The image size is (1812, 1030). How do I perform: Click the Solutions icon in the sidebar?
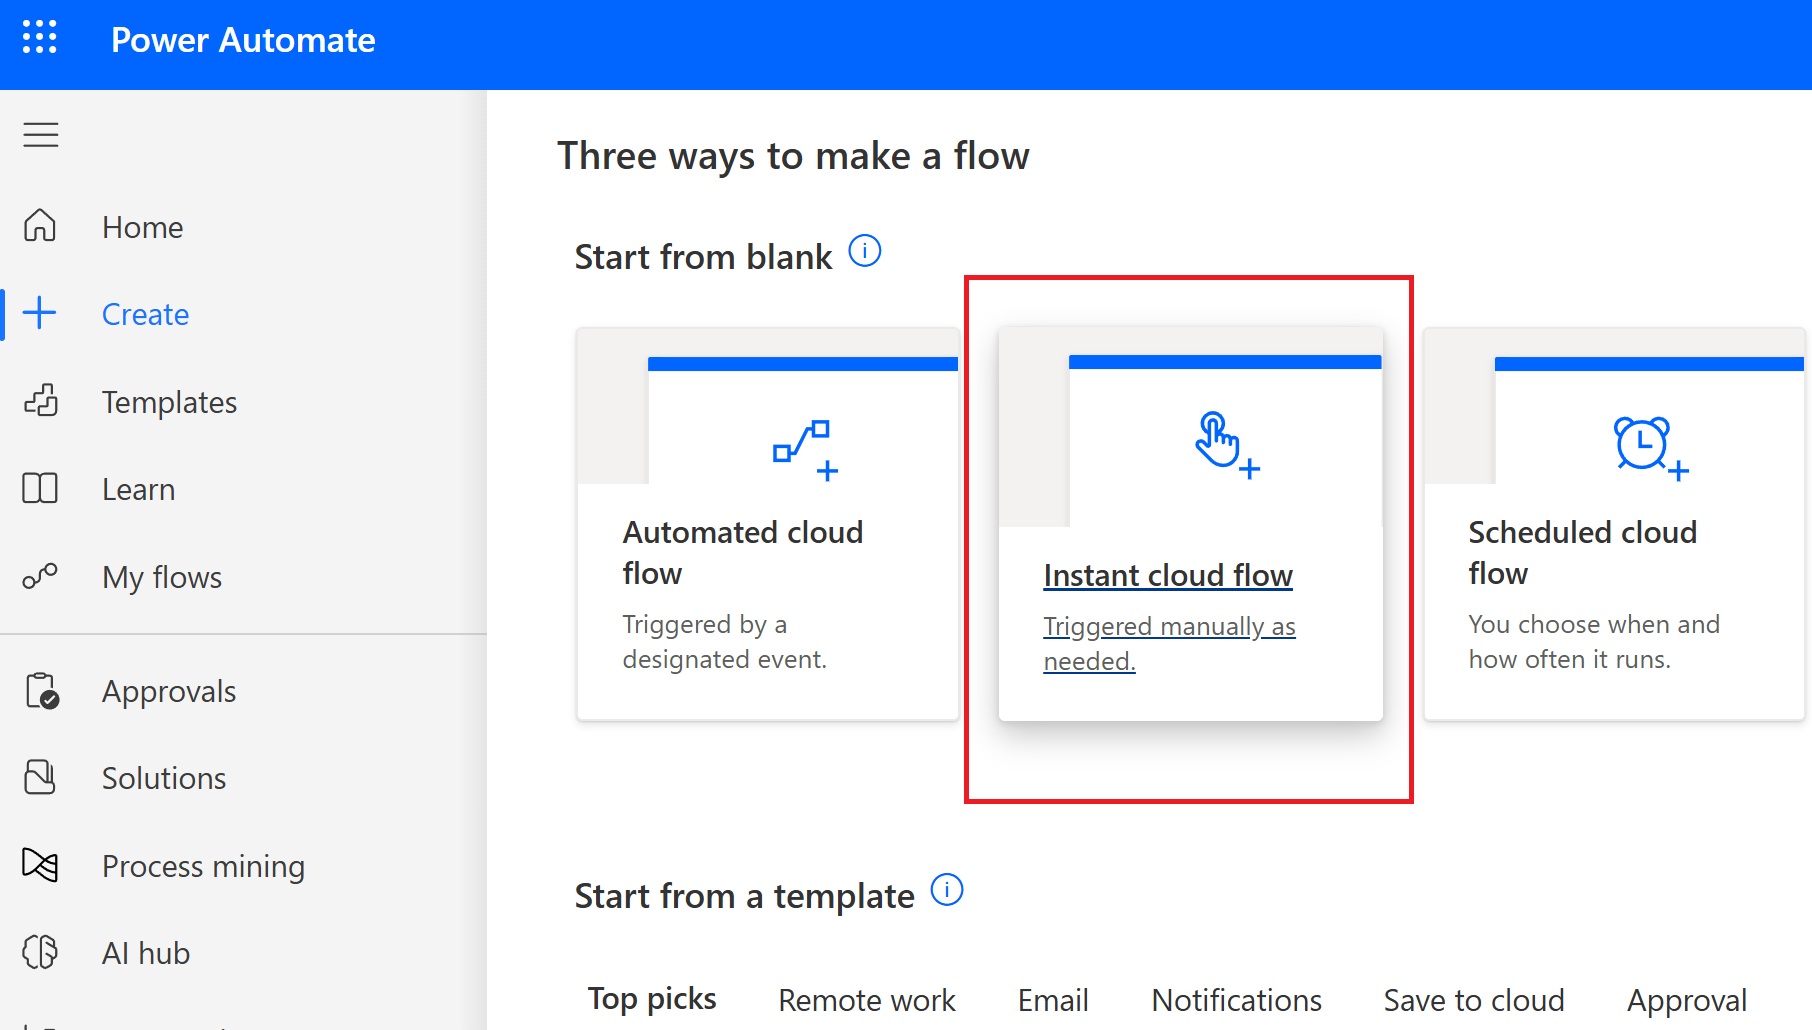pos(40,777)
